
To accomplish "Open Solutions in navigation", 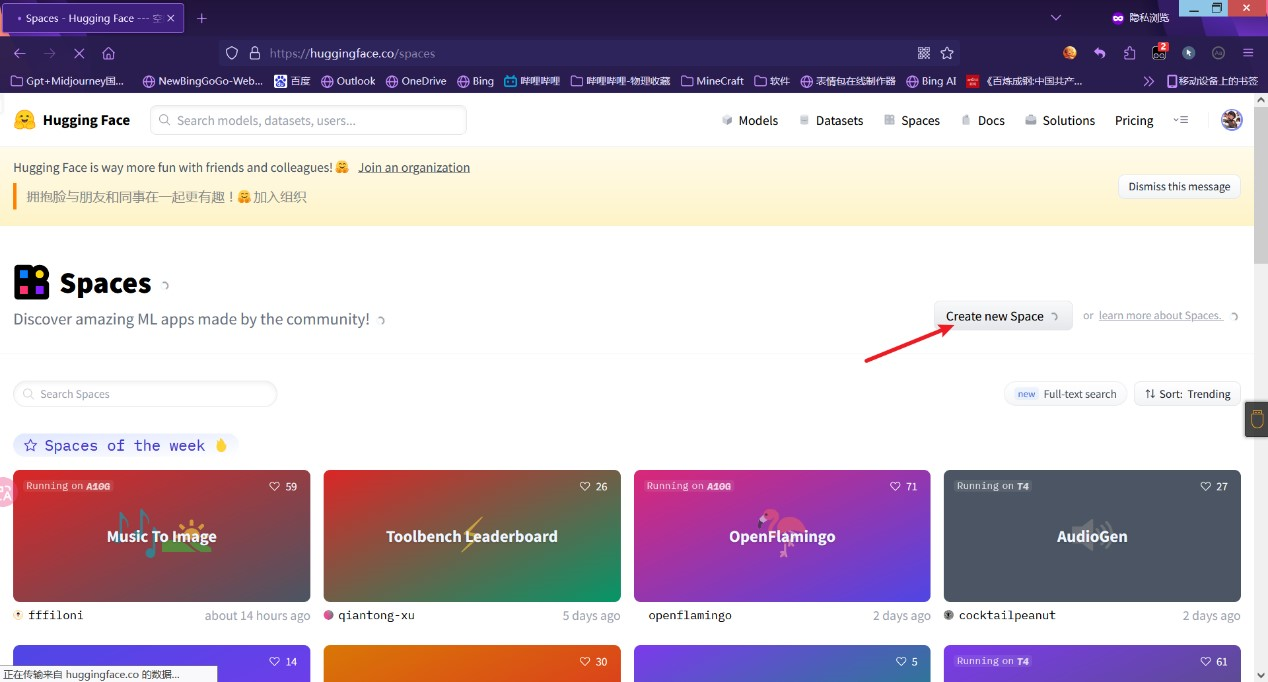I will [x=1060, y=120].
